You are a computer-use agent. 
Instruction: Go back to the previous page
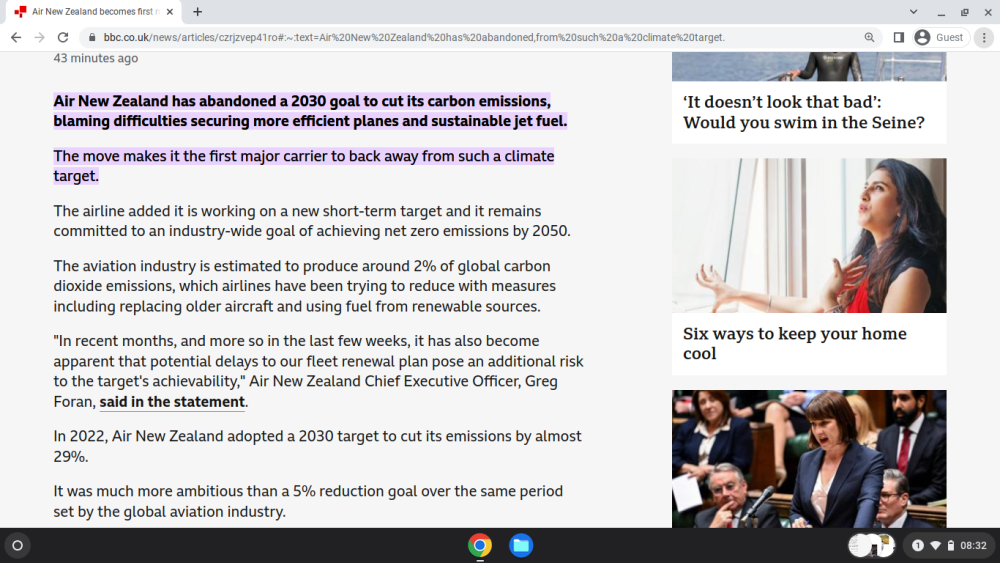pyautogui.click(x=16, y=38)
